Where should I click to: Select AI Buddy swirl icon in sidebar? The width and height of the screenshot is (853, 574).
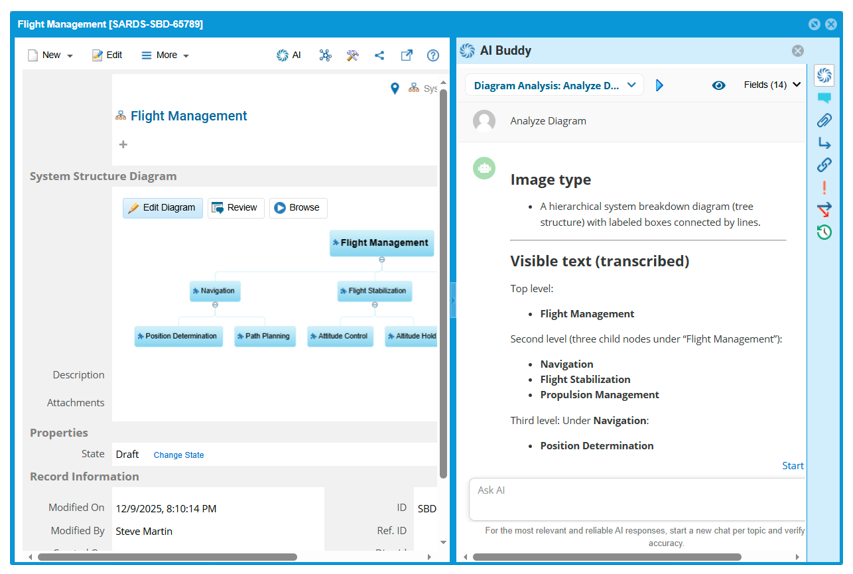(x=824, y=75)
